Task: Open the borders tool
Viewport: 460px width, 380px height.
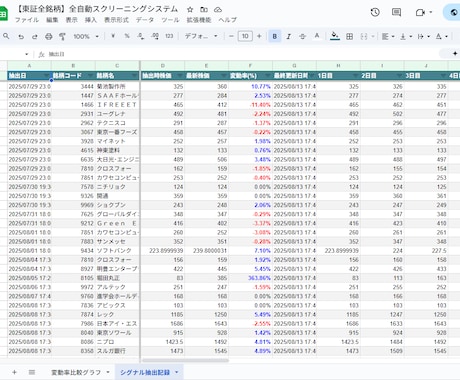Action: [349, 36]
